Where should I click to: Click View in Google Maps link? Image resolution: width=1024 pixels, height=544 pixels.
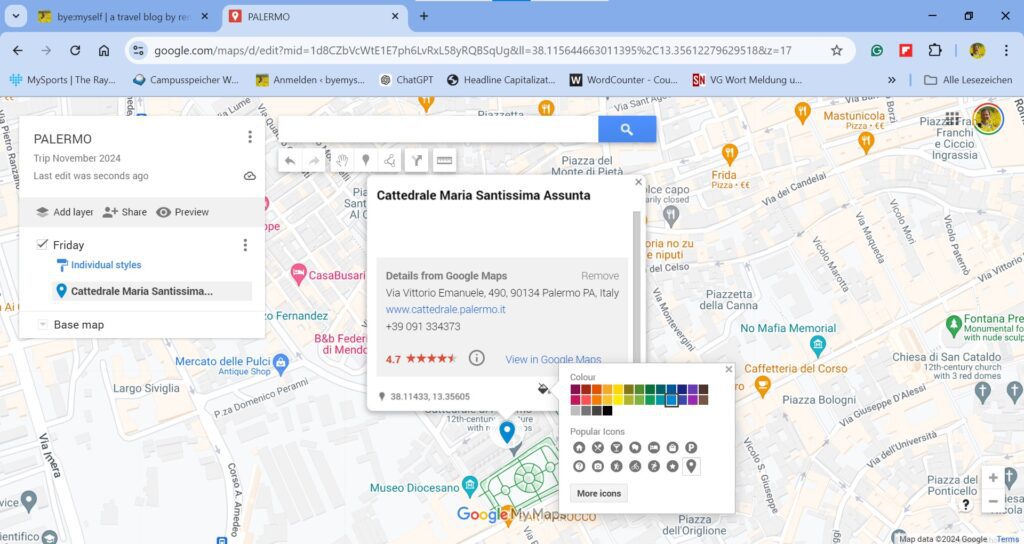pyautogui.click(x=553, y=359)
